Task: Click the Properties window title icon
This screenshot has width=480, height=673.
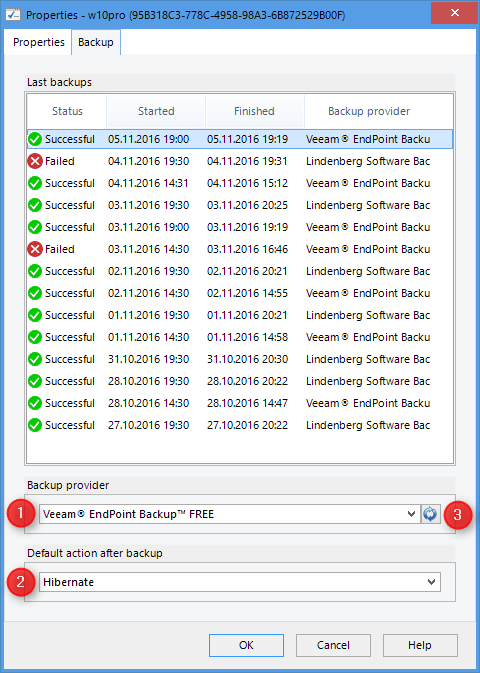Action: (x=13, y=15)
